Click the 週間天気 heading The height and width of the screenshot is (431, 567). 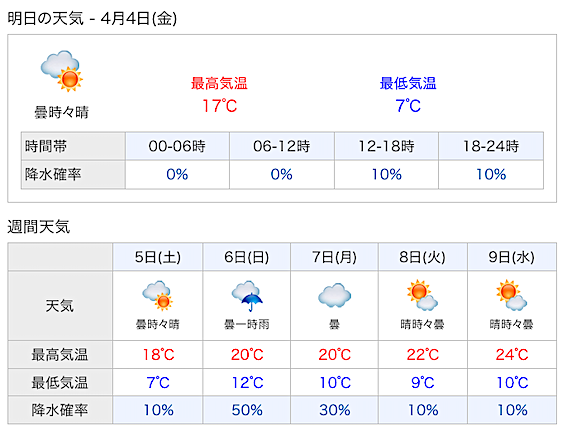tap(39, 227)
